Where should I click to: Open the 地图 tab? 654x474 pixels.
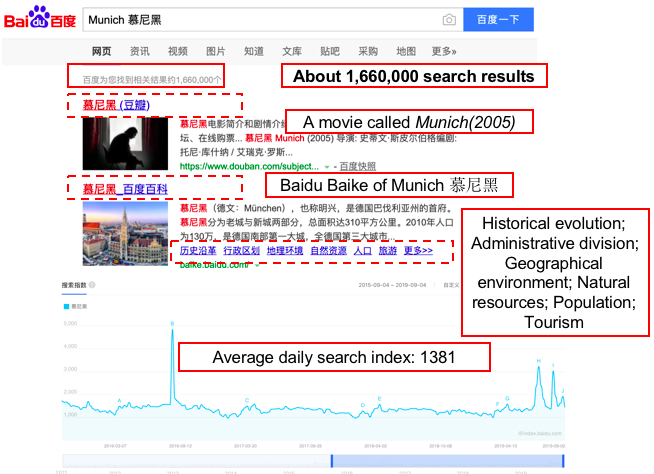406,51
